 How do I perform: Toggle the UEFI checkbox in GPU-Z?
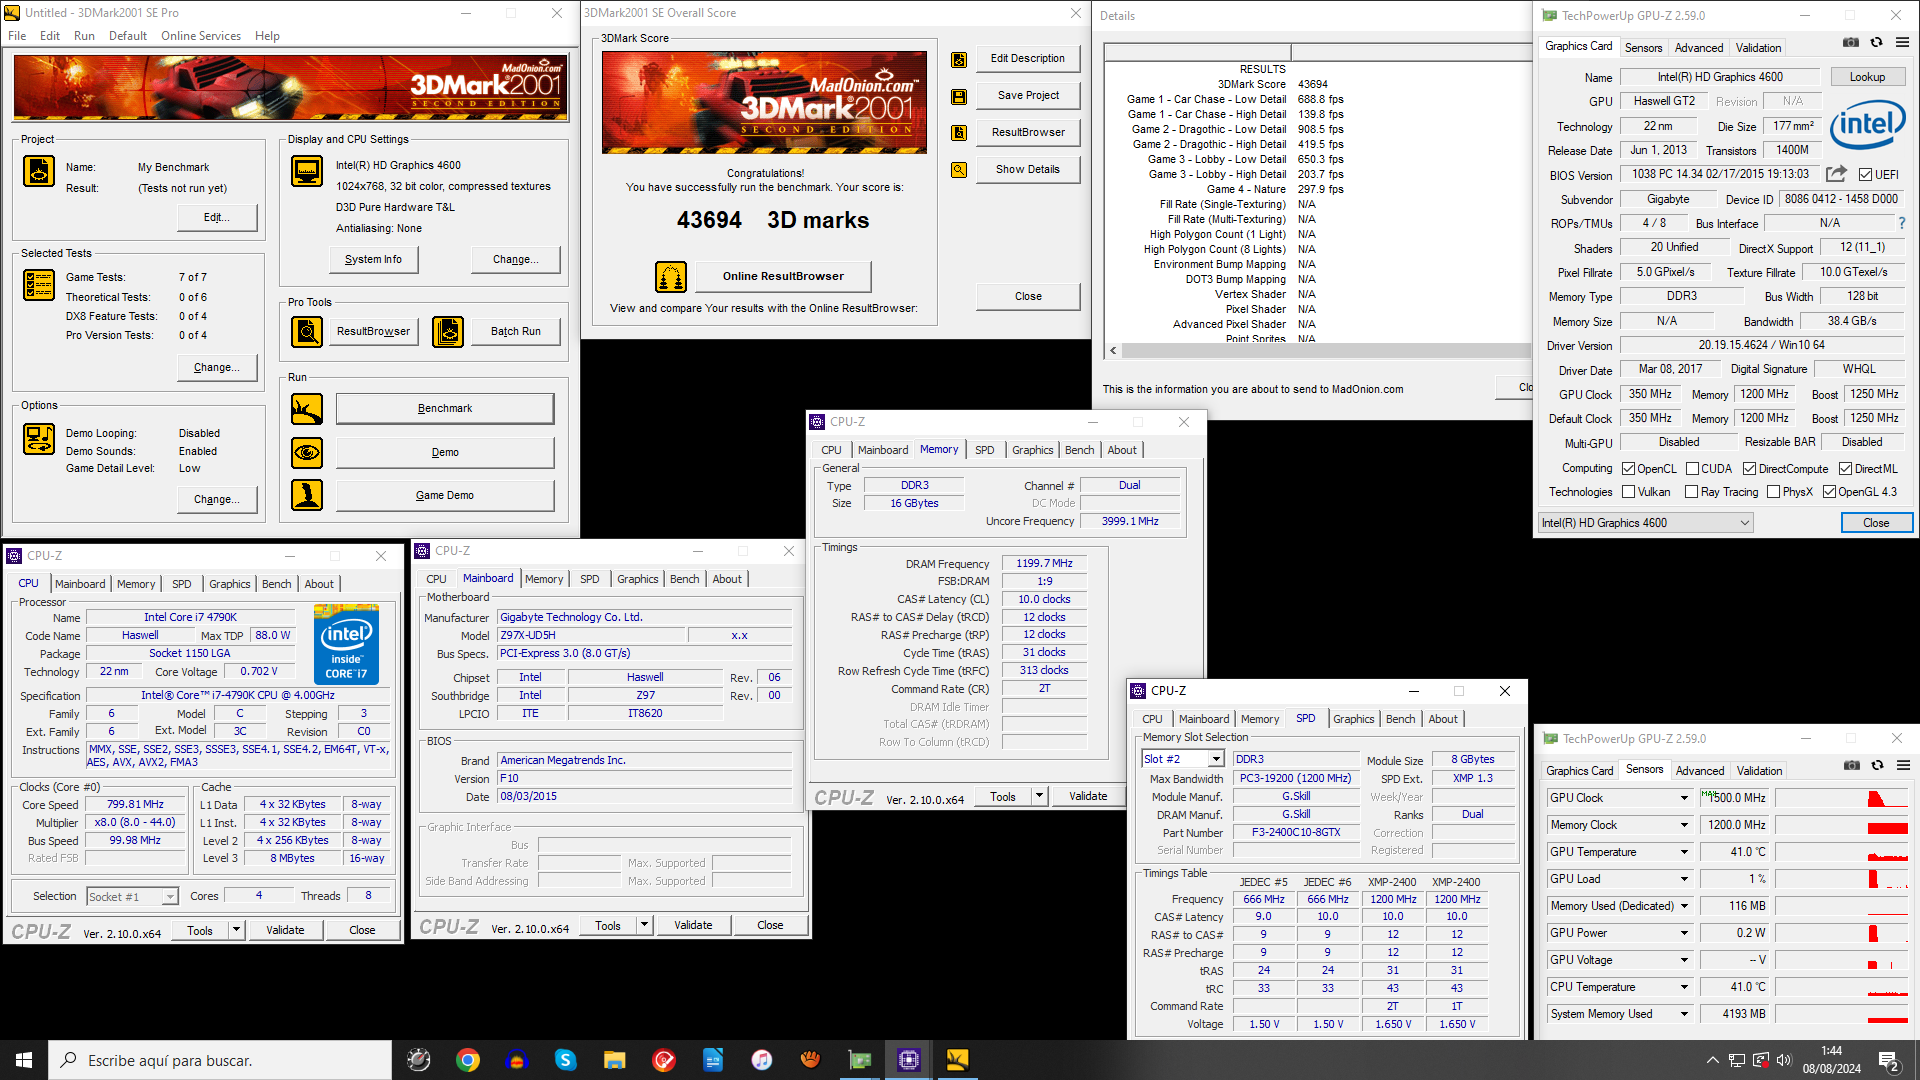coord(1866,175)
